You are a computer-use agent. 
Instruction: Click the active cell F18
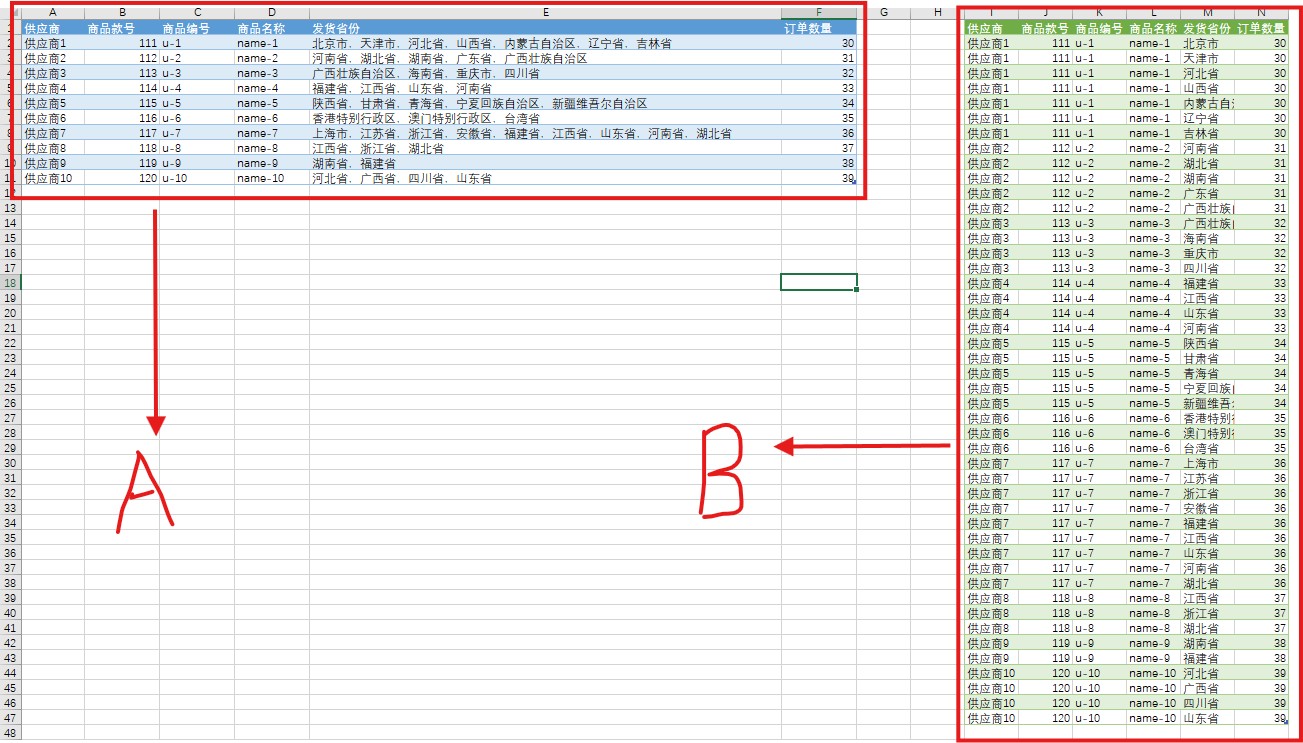(x=819, y=283)
